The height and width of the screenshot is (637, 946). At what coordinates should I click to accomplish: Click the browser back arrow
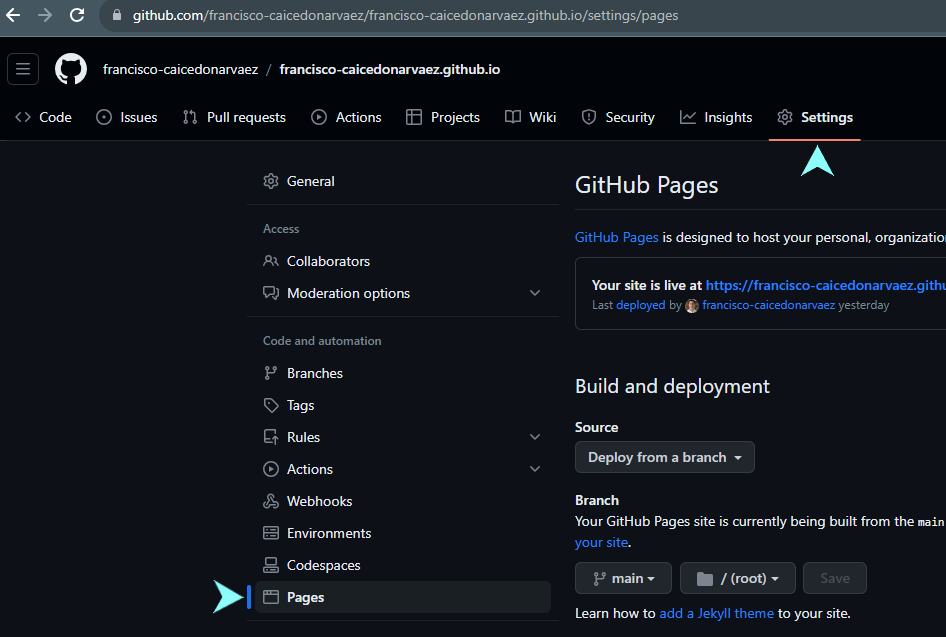tap(13, 15)
